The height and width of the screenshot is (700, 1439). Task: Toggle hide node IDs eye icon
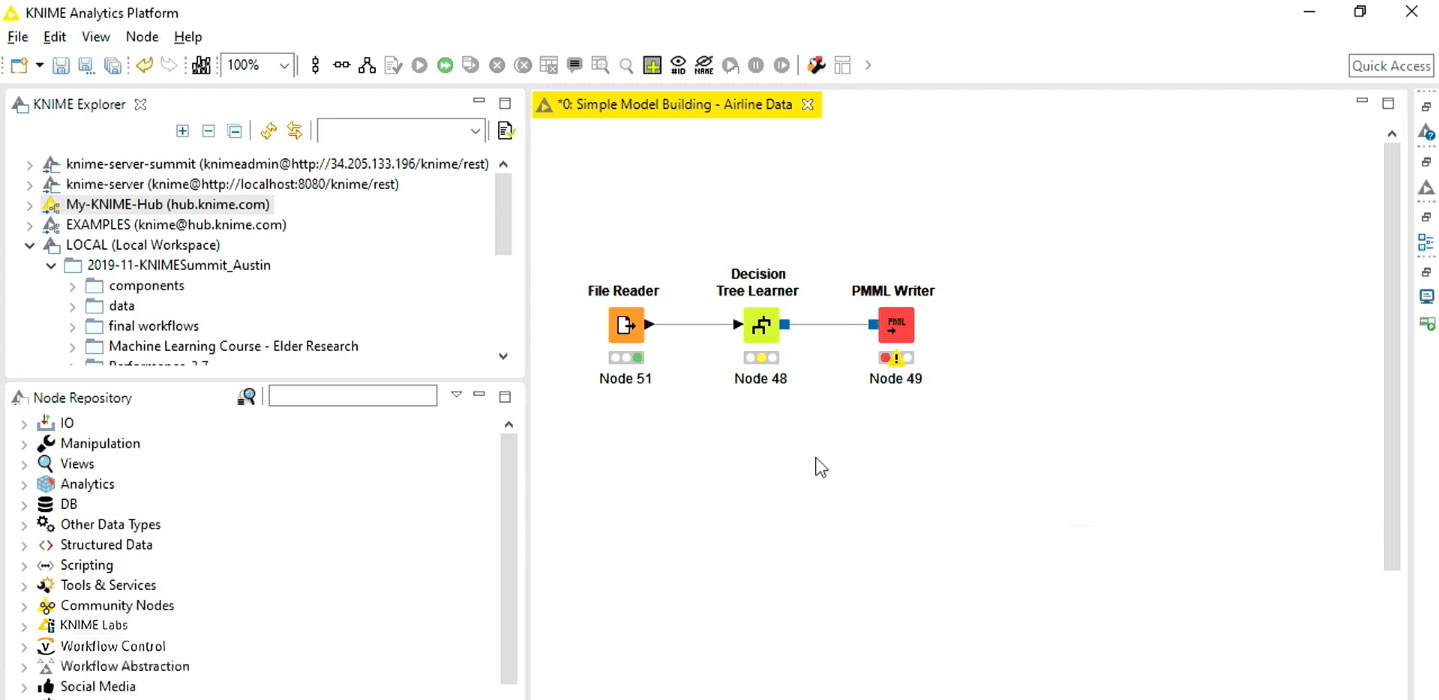[678, 65]
